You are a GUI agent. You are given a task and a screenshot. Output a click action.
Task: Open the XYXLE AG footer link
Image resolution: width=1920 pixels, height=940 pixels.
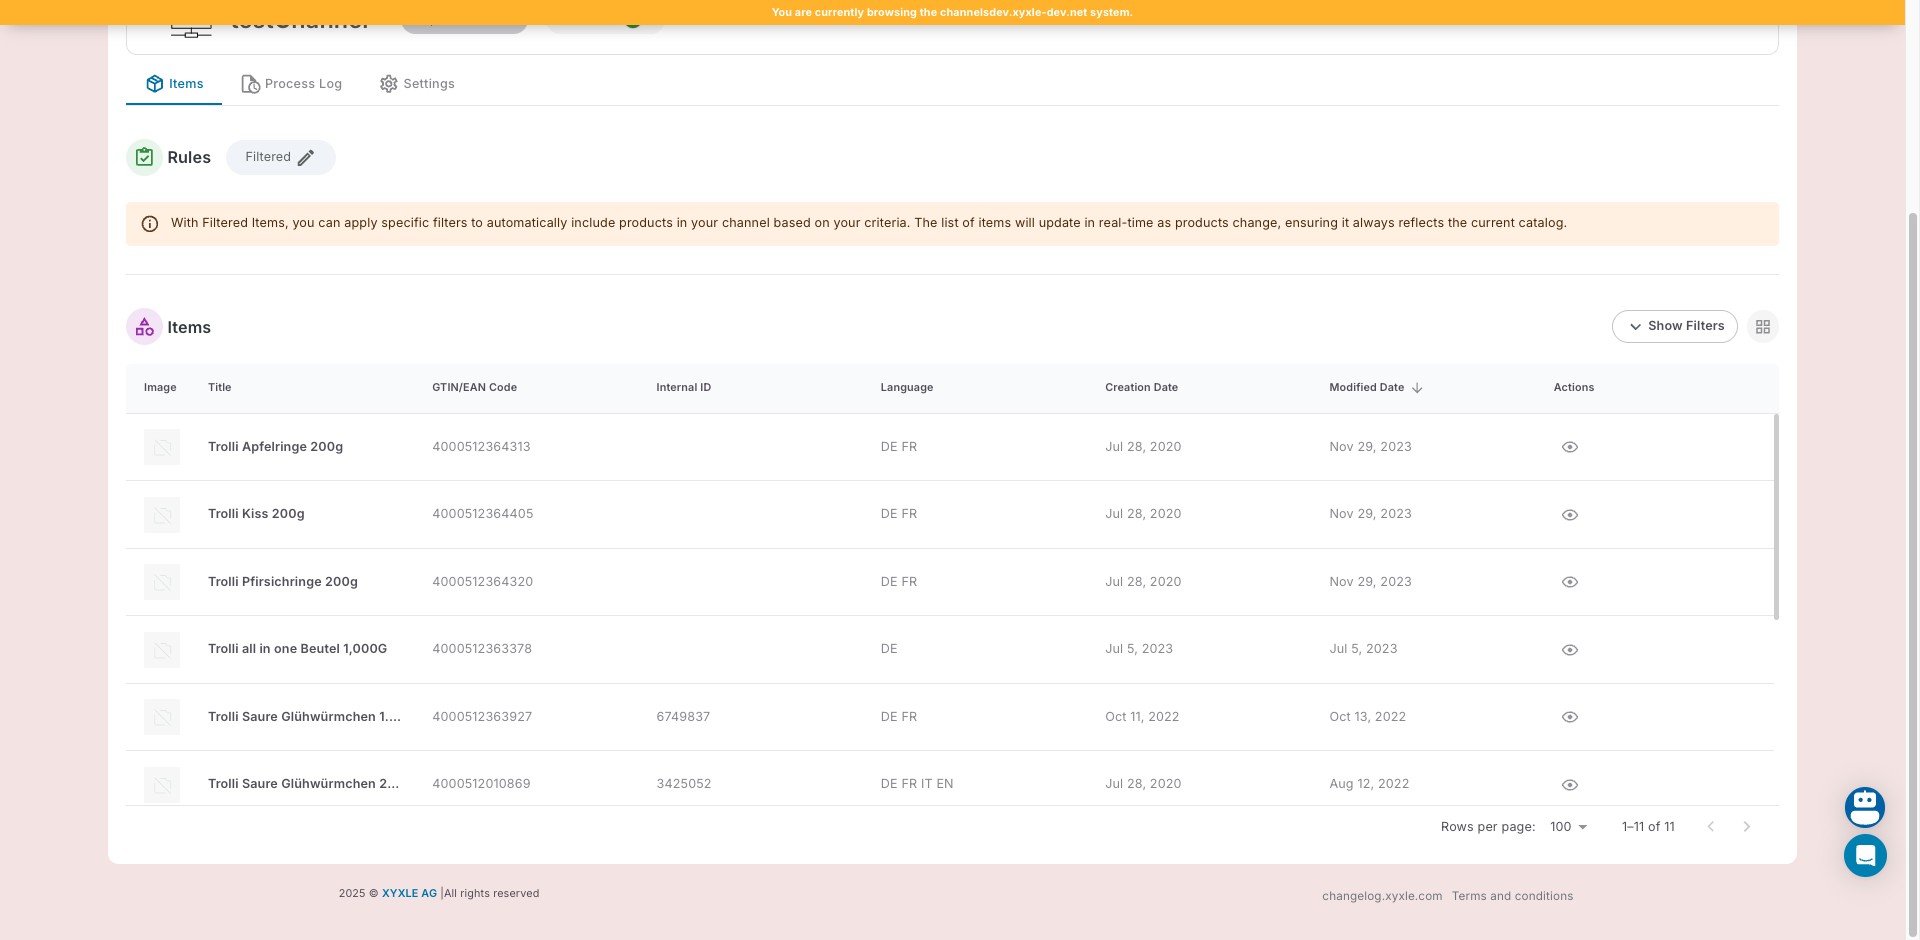409,894
